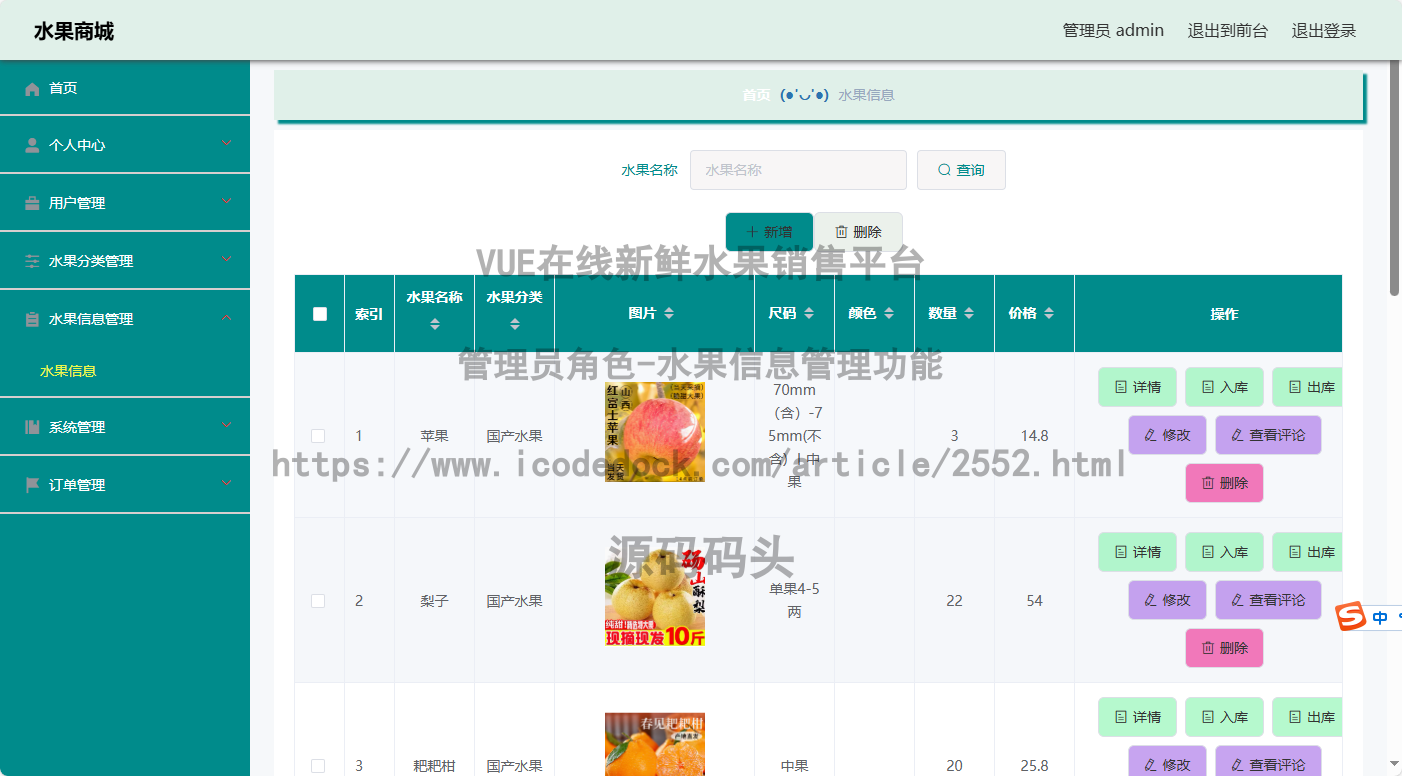Expand the 订单管理 menu chevron
Image resolution: width=1402 pixels, height=776 pixels.
click(227, 484)
